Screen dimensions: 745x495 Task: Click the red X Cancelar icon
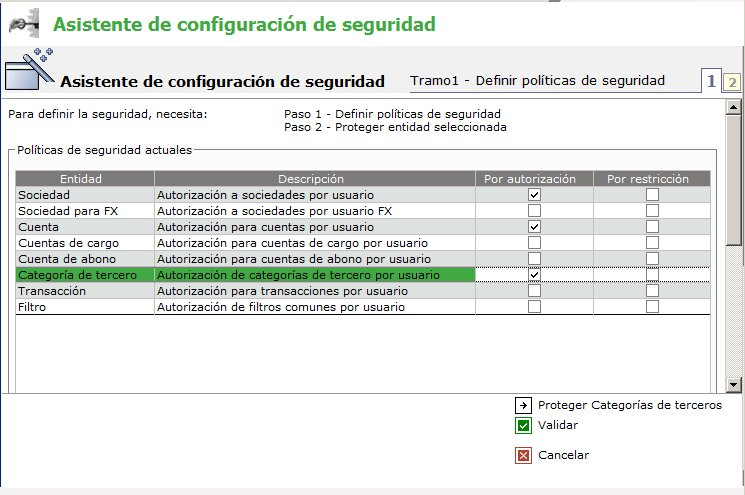click(x=523, y=455)
